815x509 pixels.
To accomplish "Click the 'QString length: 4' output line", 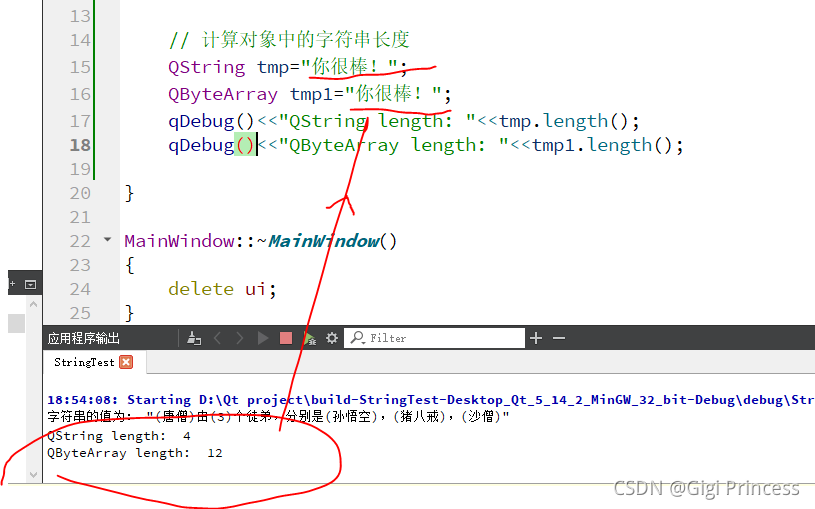I will click(x=119, y=436).
